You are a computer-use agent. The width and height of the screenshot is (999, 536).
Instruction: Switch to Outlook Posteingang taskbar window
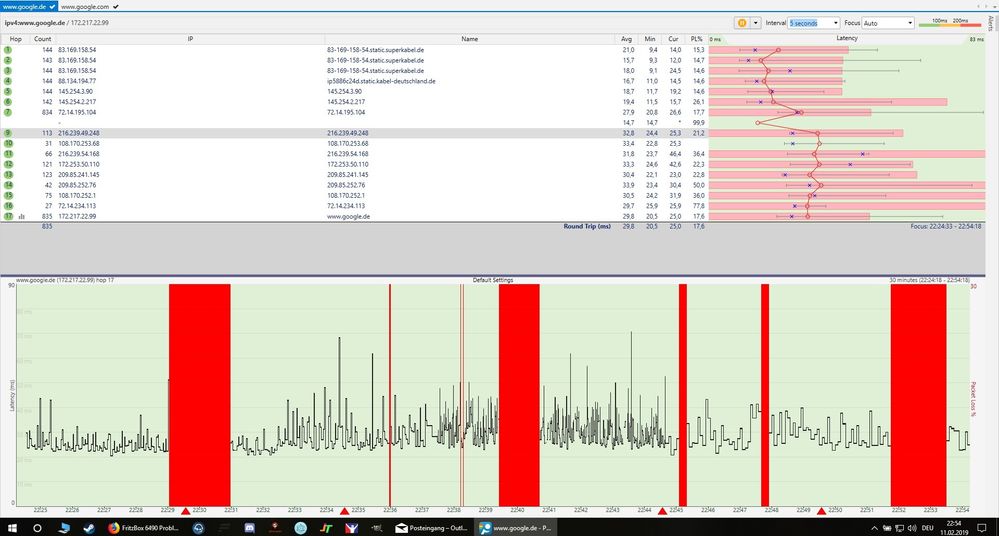click(x=432, y=528)
